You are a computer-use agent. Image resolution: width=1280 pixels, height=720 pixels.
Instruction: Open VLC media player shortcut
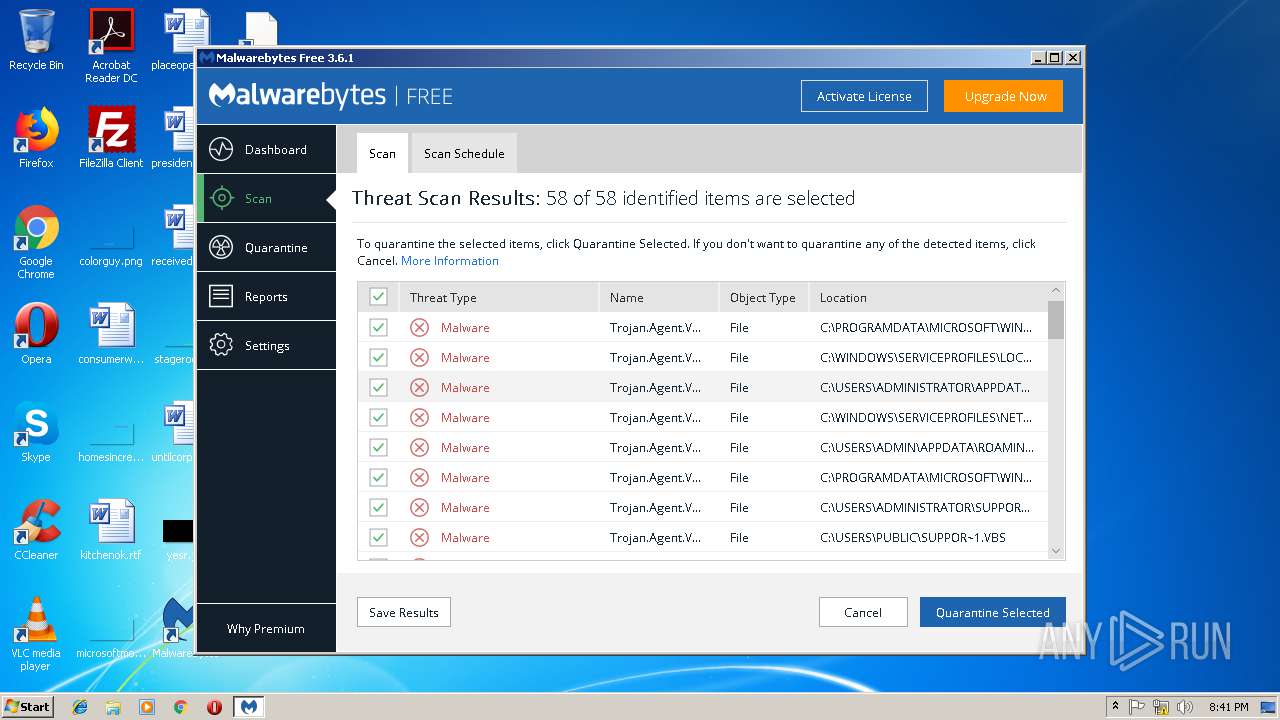click(x=36, y=634)
